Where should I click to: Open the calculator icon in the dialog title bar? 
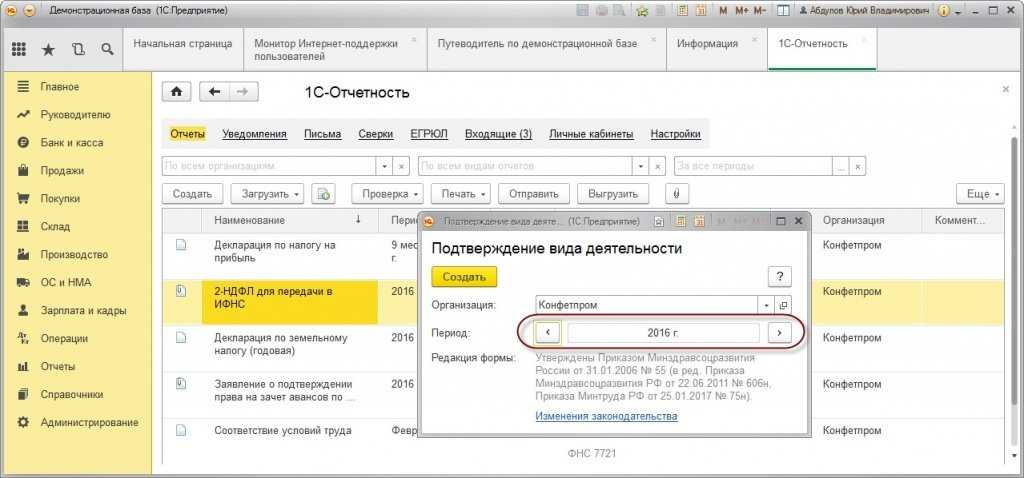tap(682, 221)
